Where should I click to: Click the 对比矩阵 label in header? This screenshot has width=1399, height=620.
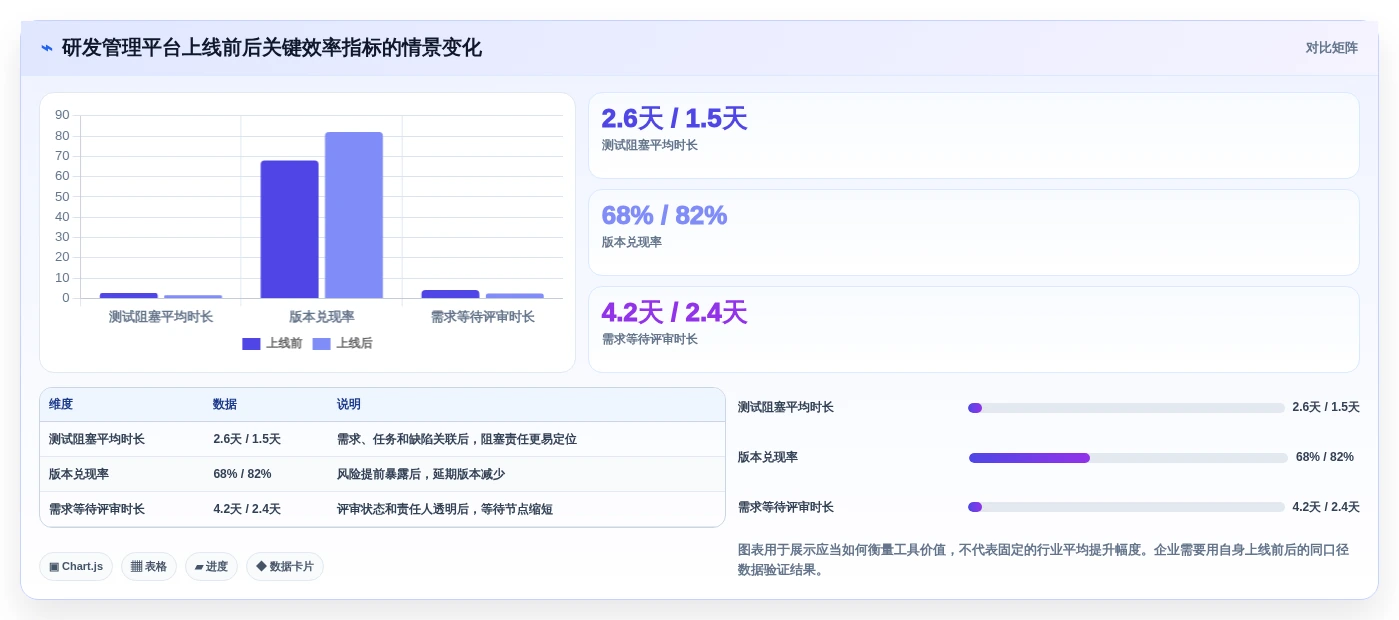pos(1331,48)
